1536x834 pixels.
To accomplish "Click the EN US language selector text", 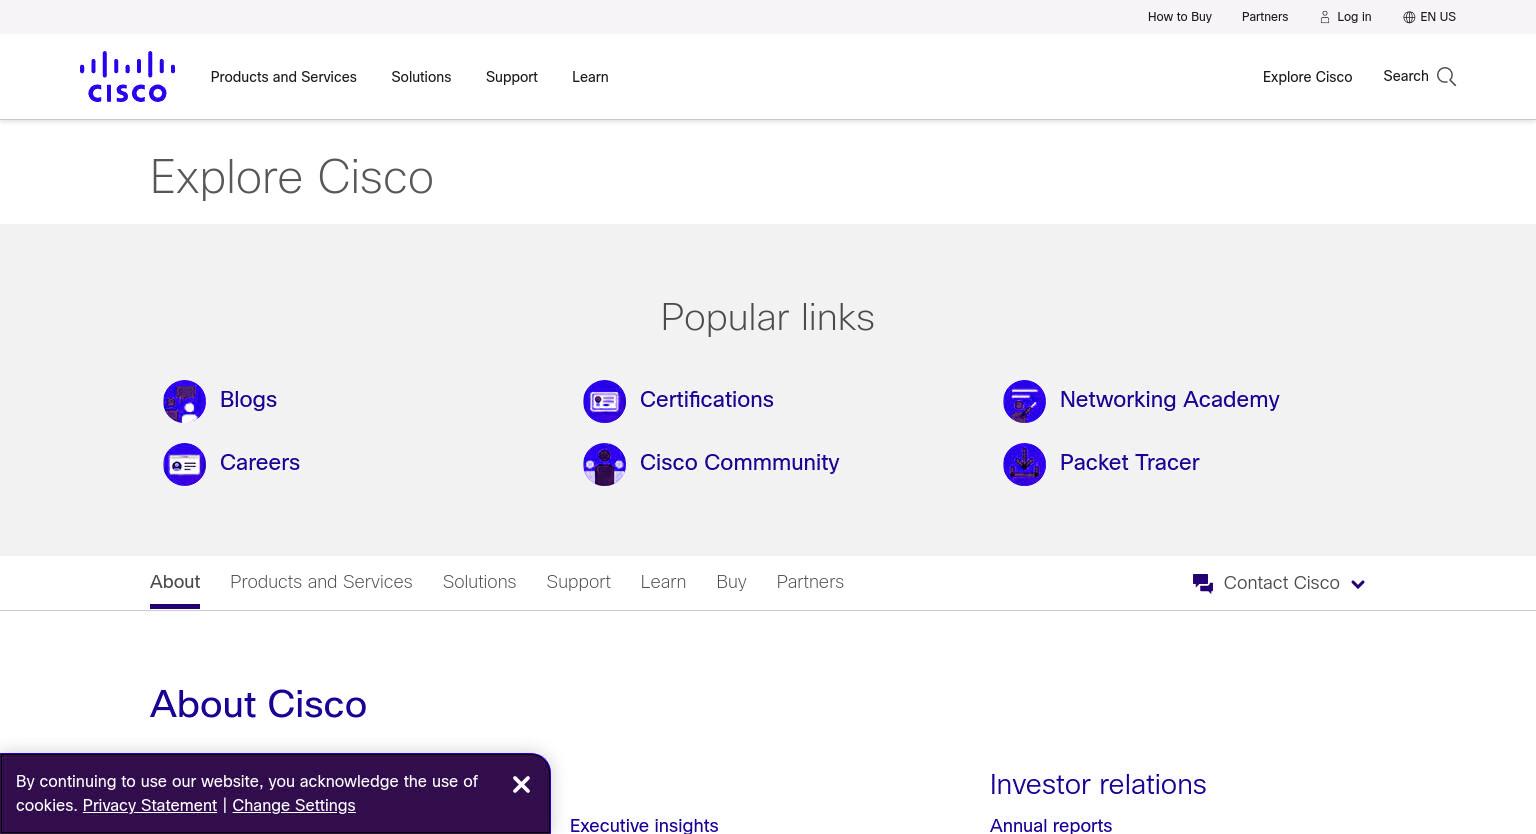I will click(x=1438, y=17).
